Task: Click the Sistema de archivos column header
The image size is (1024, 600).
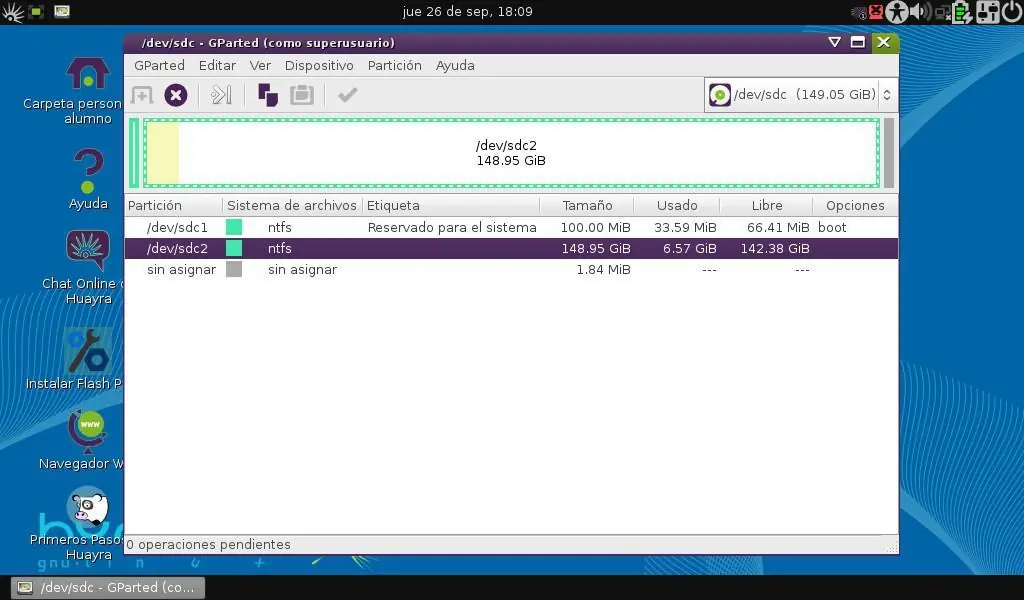Action: pos(292,206)
